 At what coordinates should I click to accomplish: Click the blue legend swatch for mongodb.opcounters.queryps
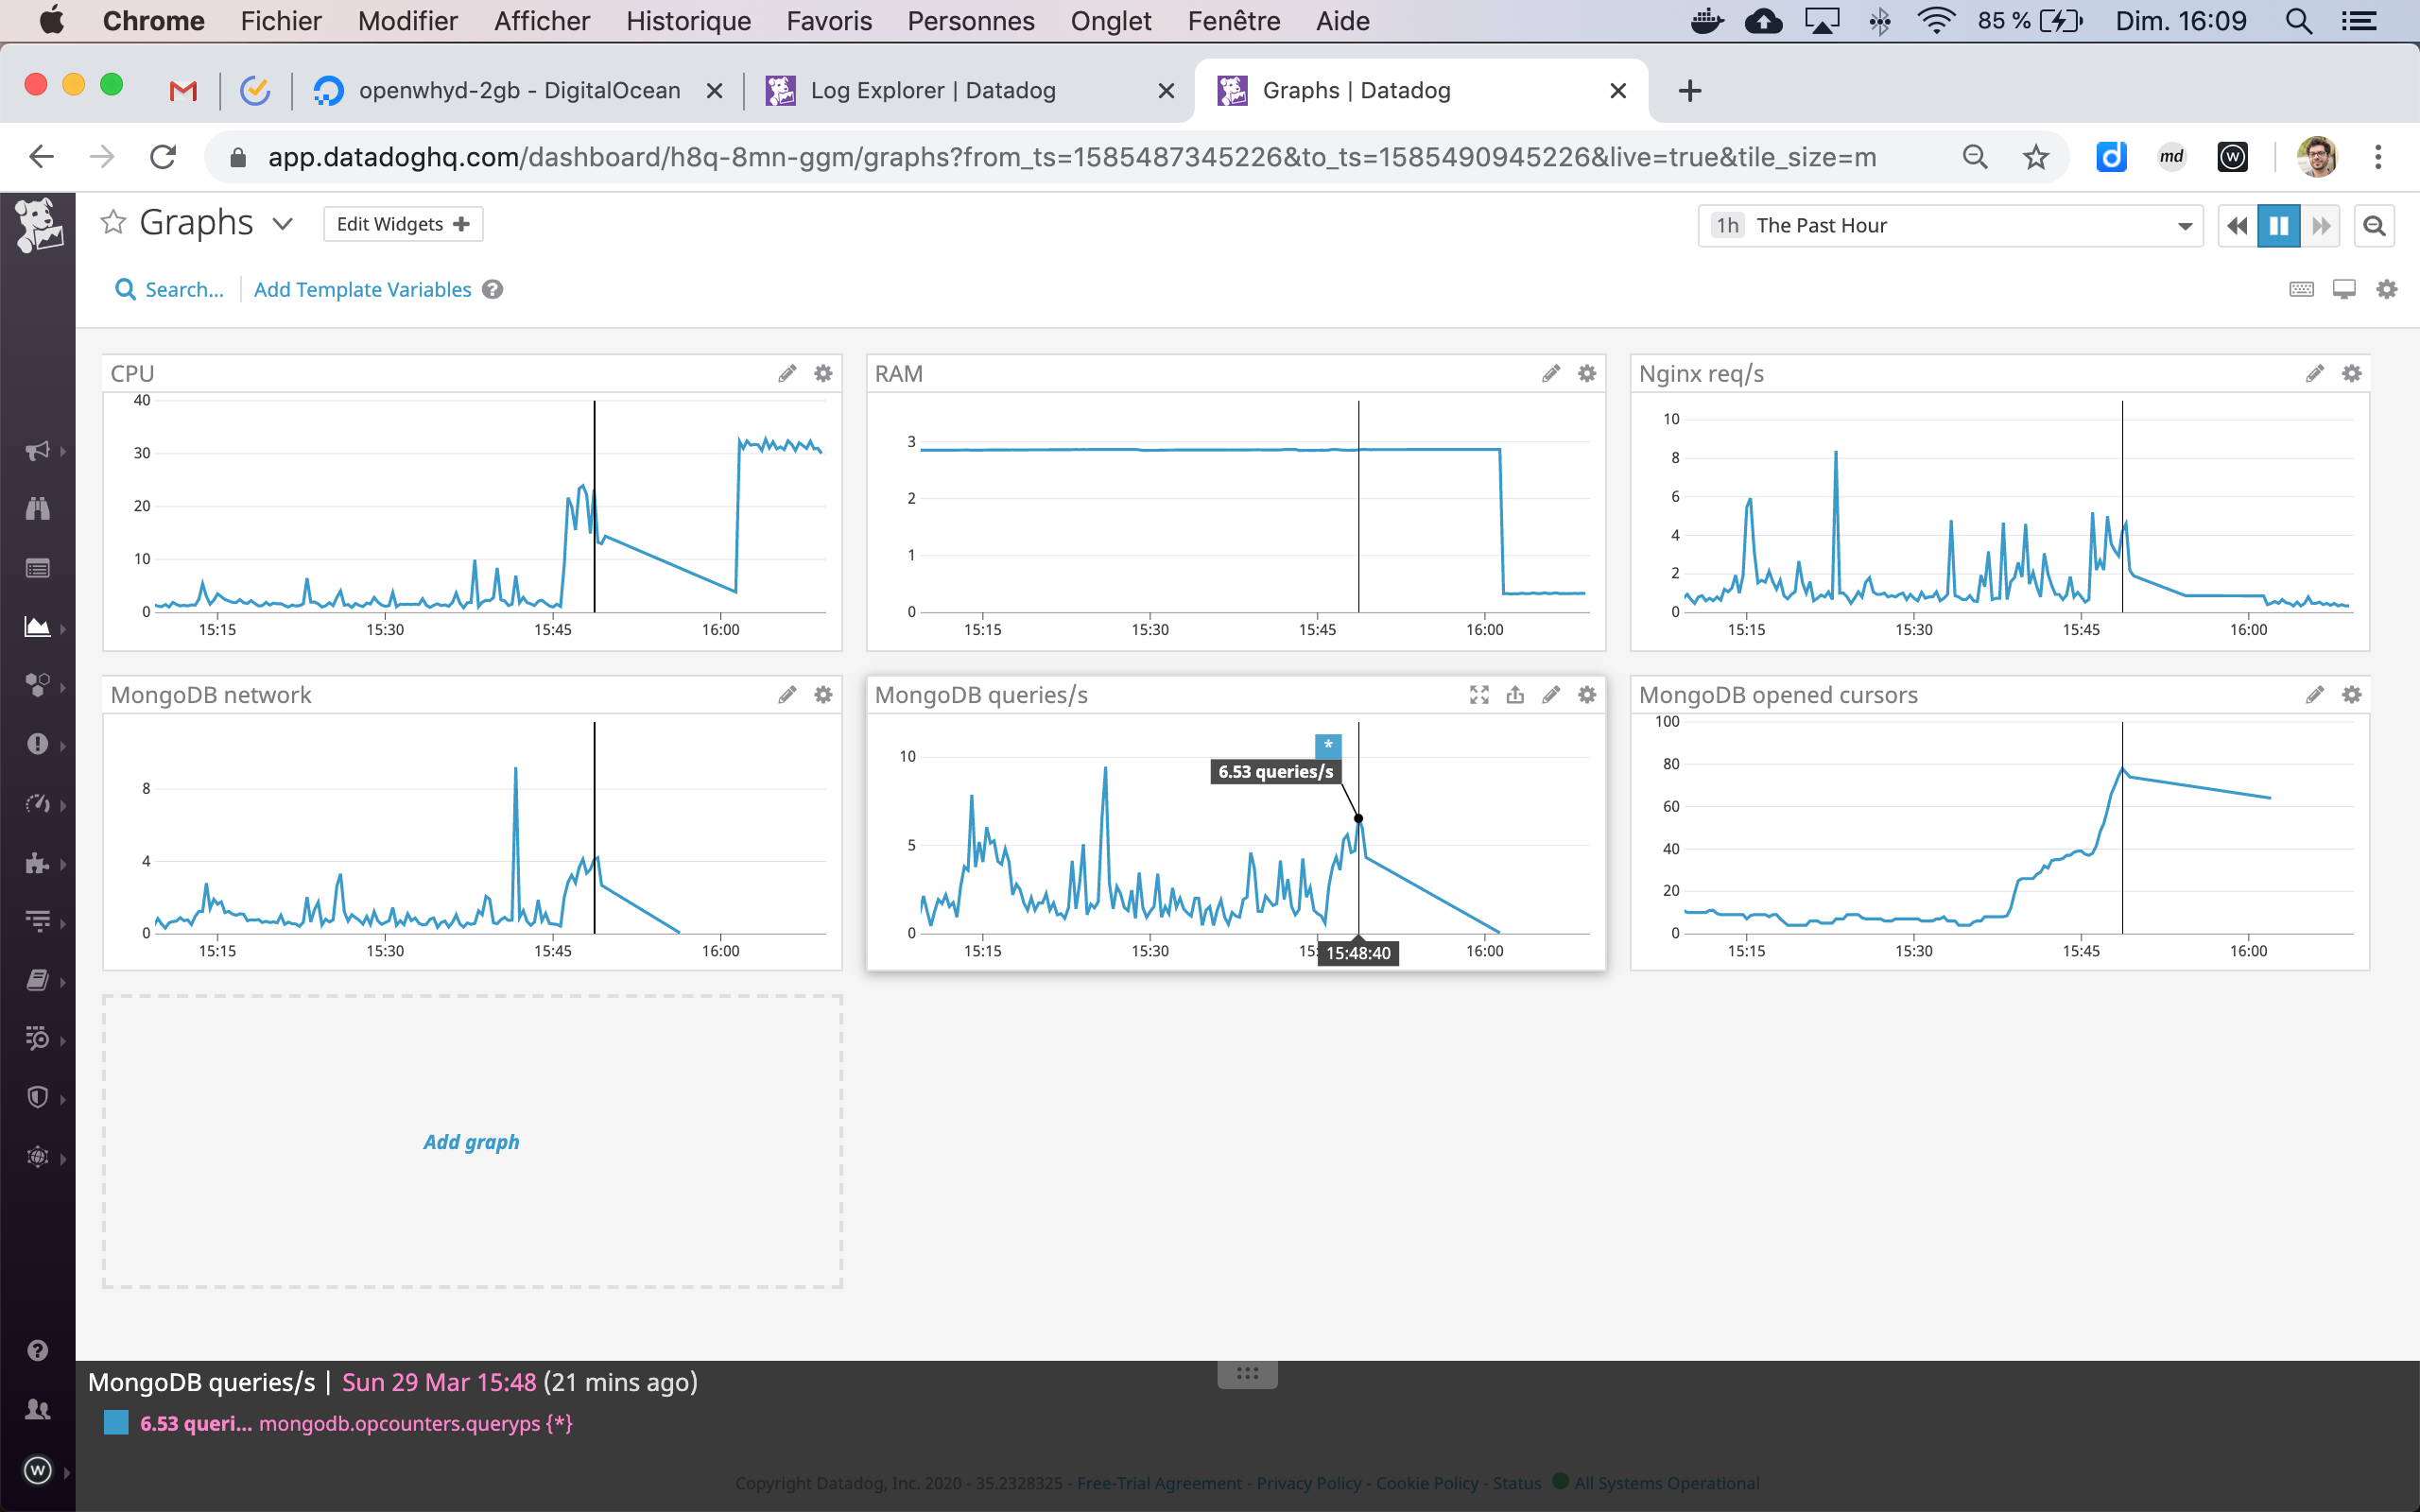116,1422
